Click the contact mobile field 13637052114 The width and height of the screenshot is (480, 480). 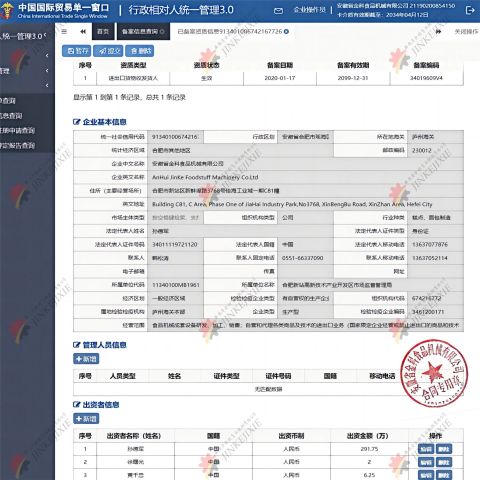click(x=435, y=258)
